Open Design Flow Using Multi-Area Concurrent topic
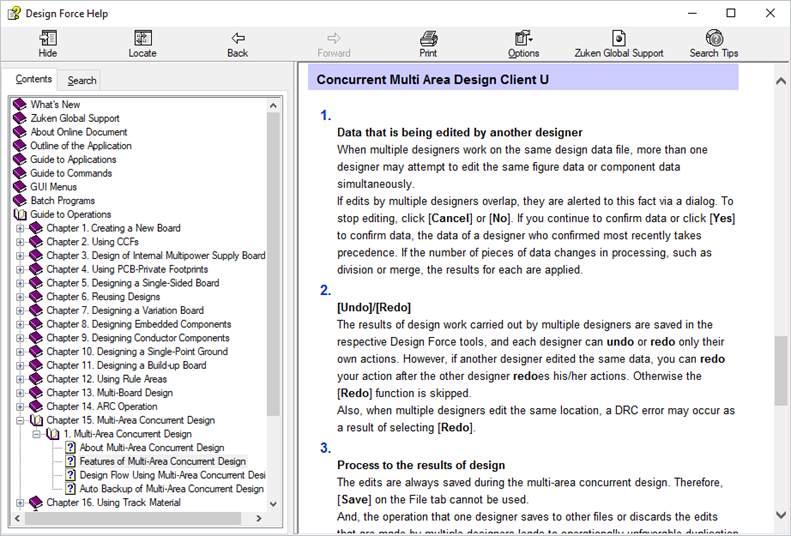This screenshot has height=536, width=791. tap(172, 475)
